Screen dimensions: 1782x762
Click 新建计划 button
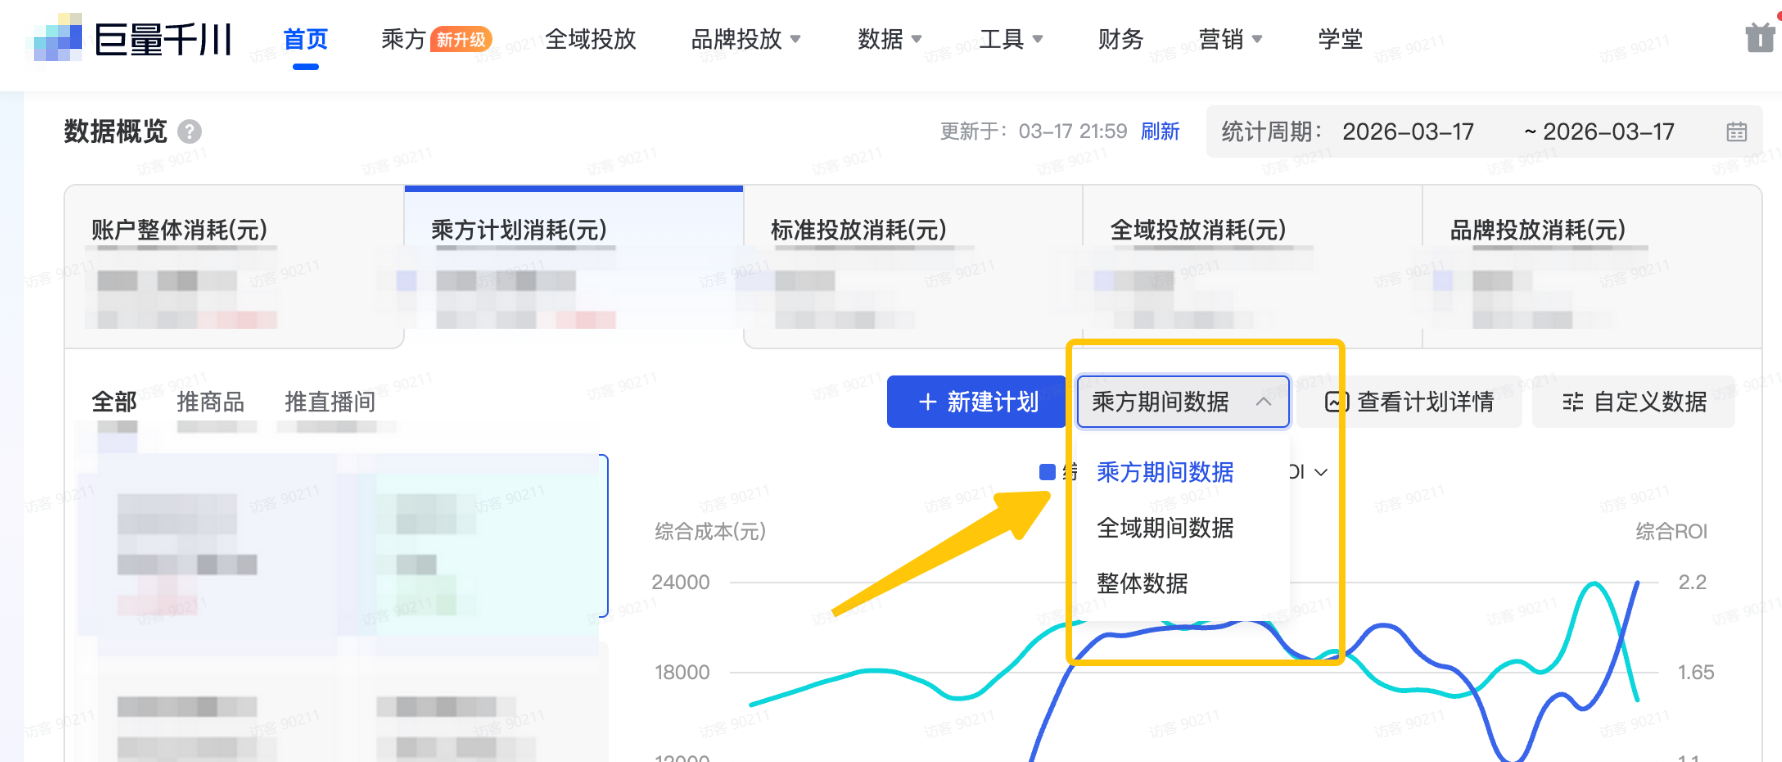click(976, 402)
